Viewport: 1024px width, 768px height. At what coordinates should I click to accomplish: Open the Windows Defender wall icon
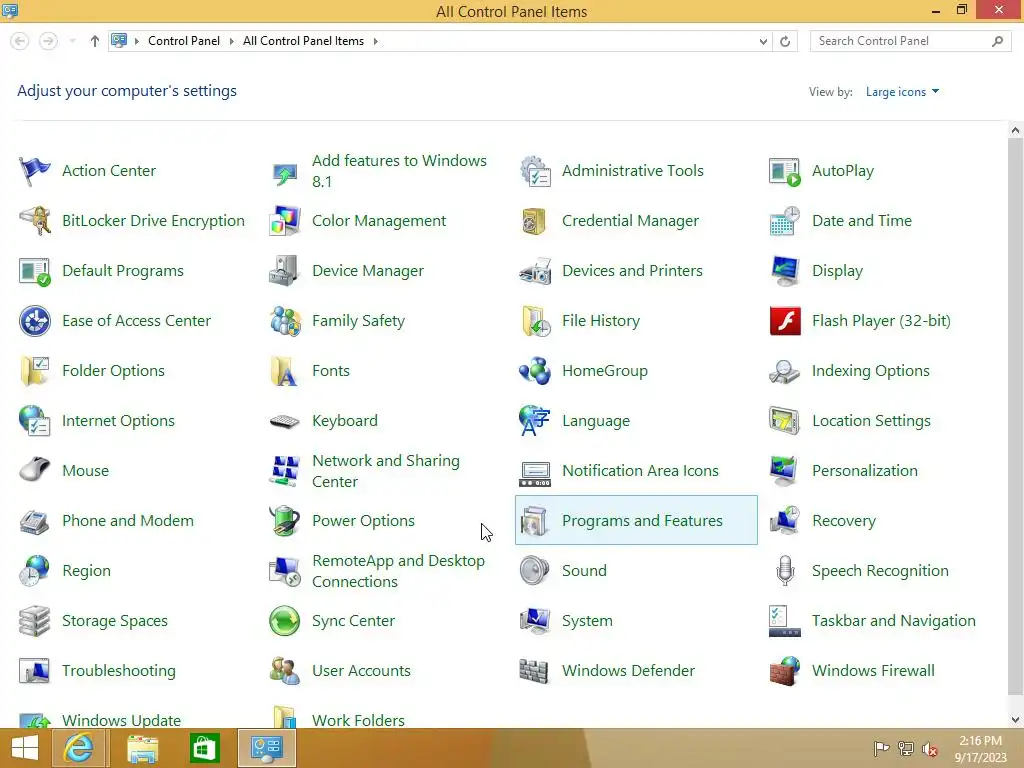point(534,671)
